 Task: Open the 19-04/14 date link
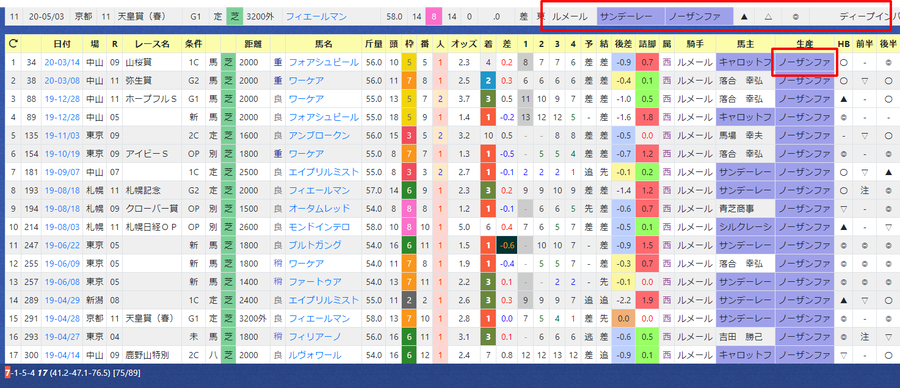62,355
